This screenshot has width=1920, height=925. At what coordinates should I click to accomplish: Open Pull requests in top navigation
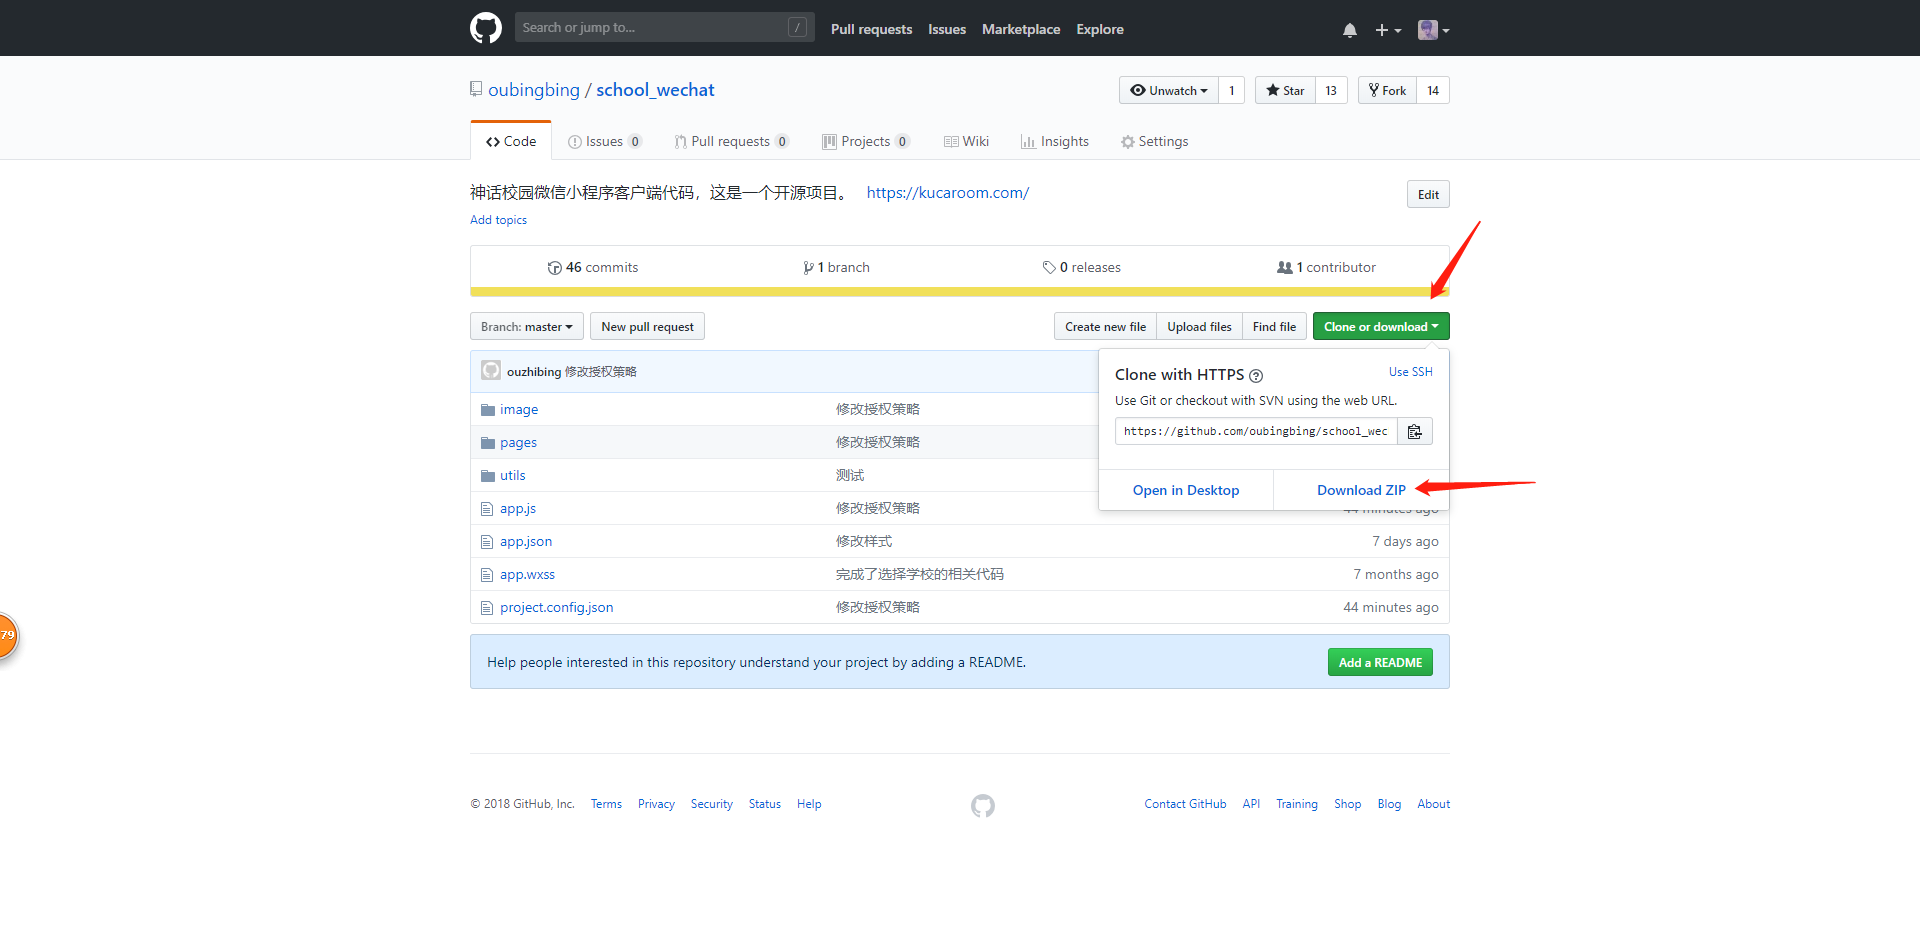[871, 29]
